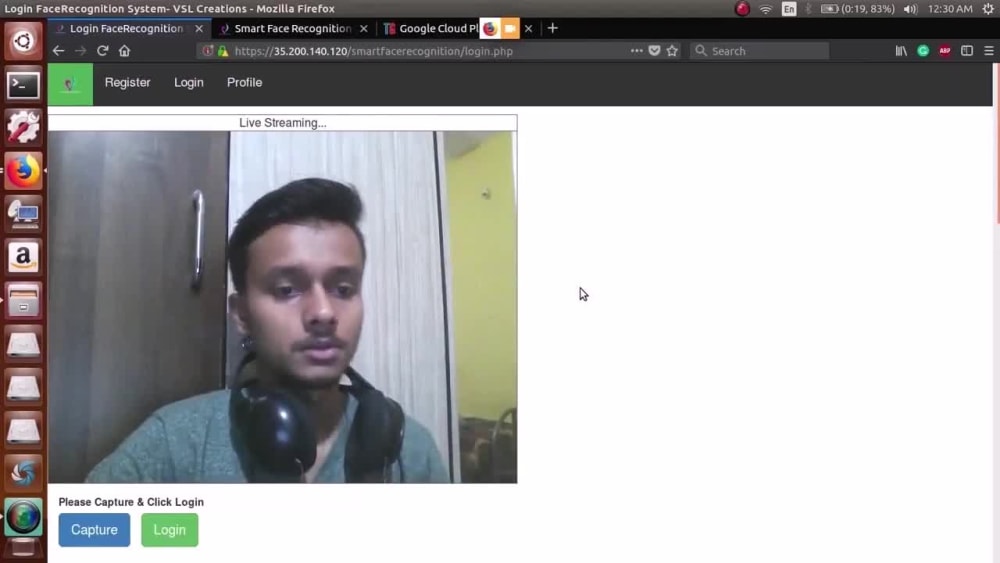
Task: Open Ubuntu Dash search in launcher
Action: [24, 41]
